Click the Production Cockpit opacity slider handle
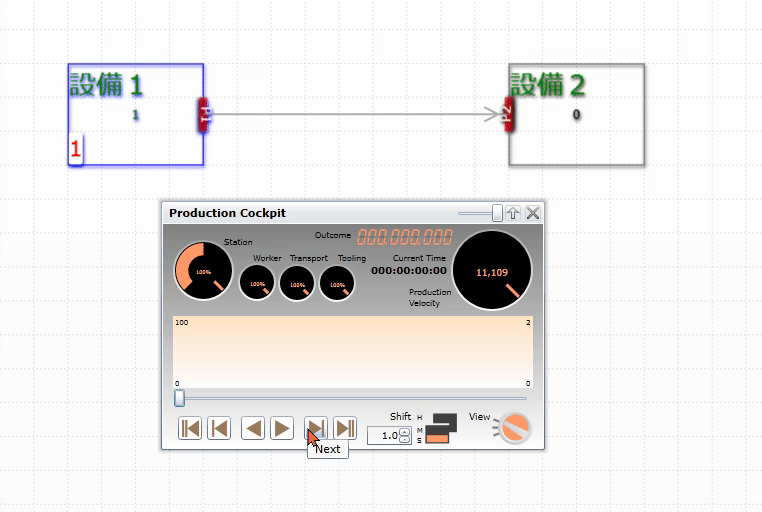This screenshot has height=512, width=762. tap(497, 213)
